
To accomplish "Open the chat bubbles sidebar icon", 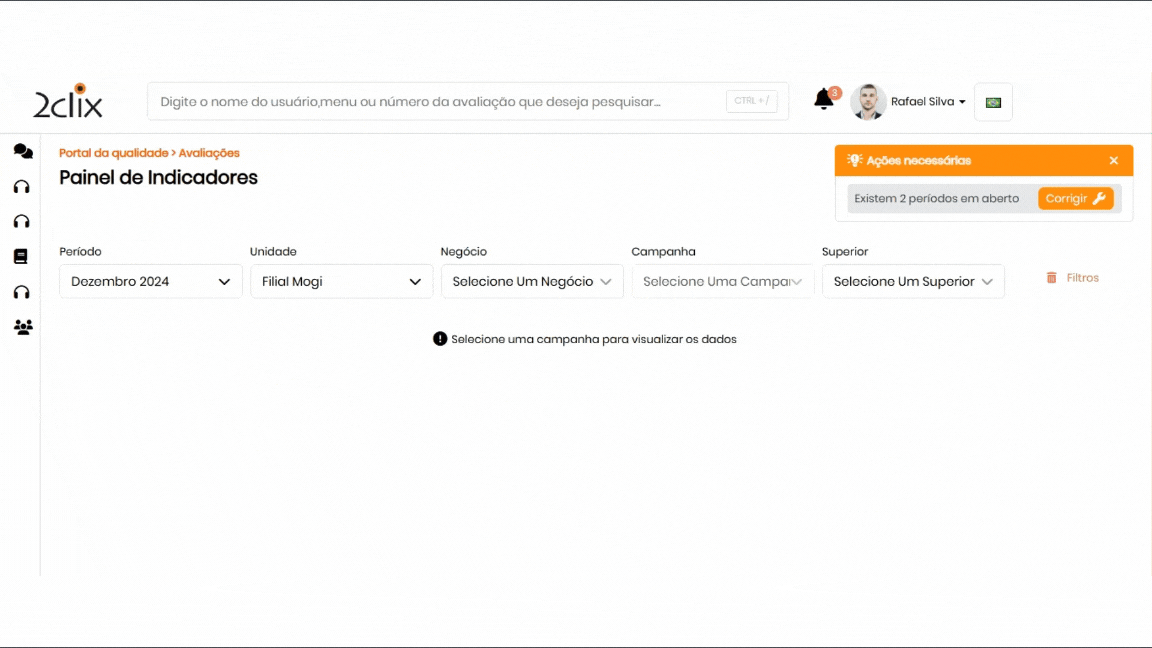I will [23, 151].
